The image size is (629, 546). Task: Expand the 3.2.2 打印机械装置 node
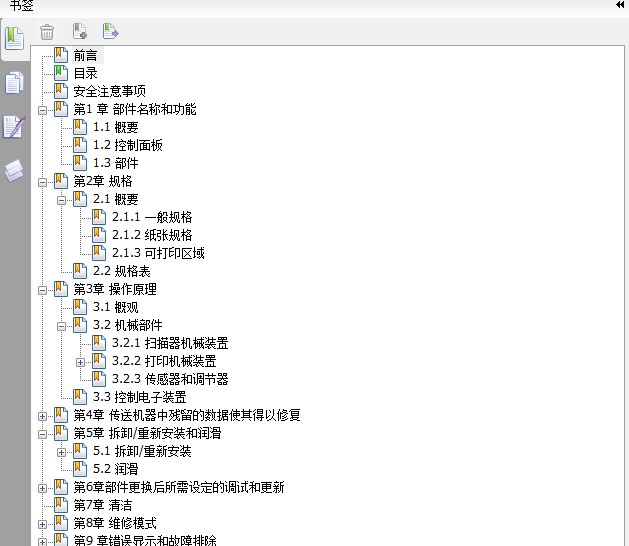81,362
